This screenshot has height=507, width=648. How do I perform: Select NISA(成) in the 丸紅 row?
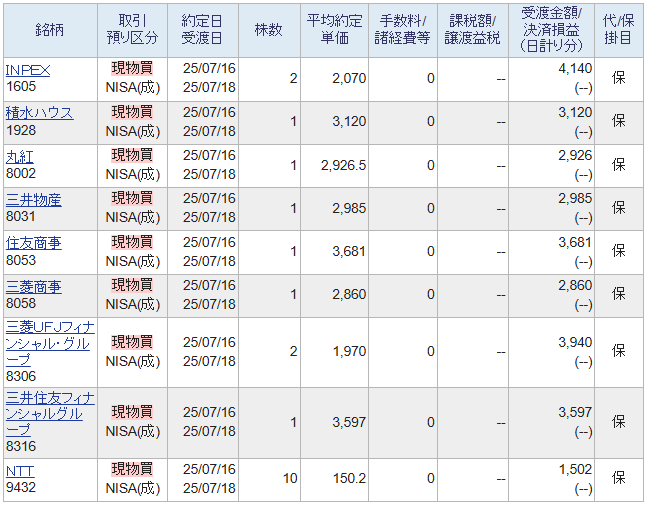tap(133, 175)
